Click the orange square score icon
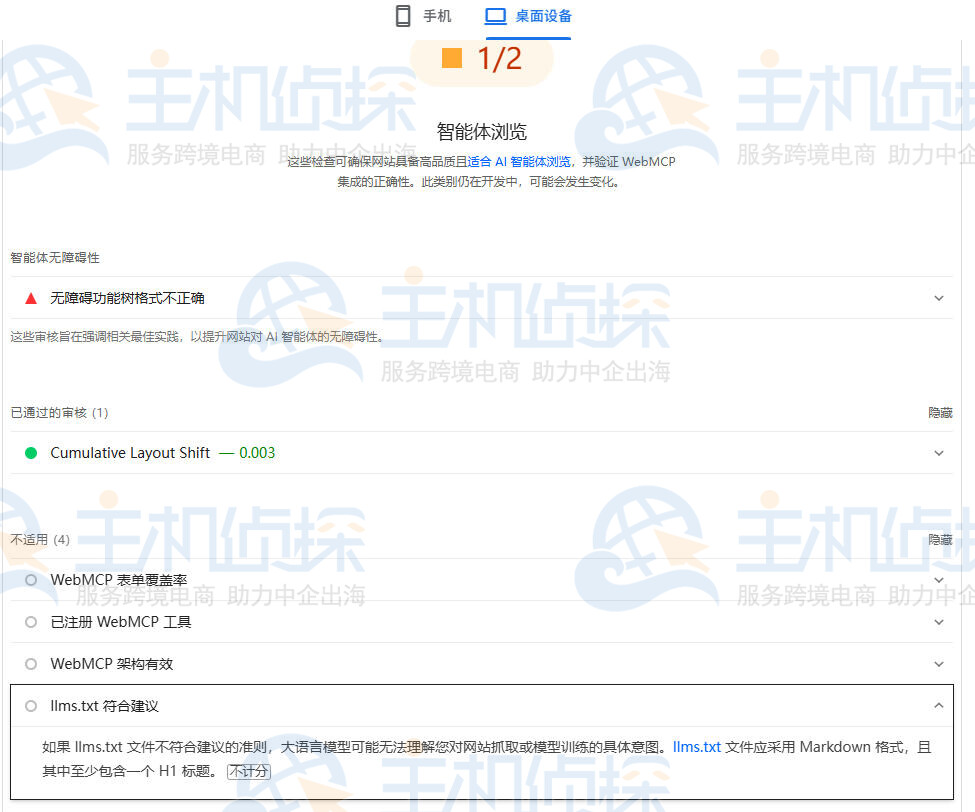Image resolution: width=975 pixels, height=812 pixels. tap(452, 58)
